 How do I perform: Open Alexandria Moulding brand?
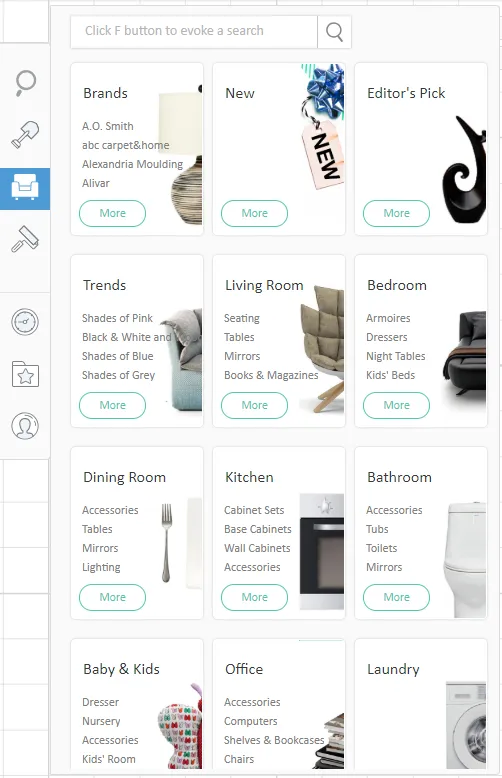tap(132, 164)
